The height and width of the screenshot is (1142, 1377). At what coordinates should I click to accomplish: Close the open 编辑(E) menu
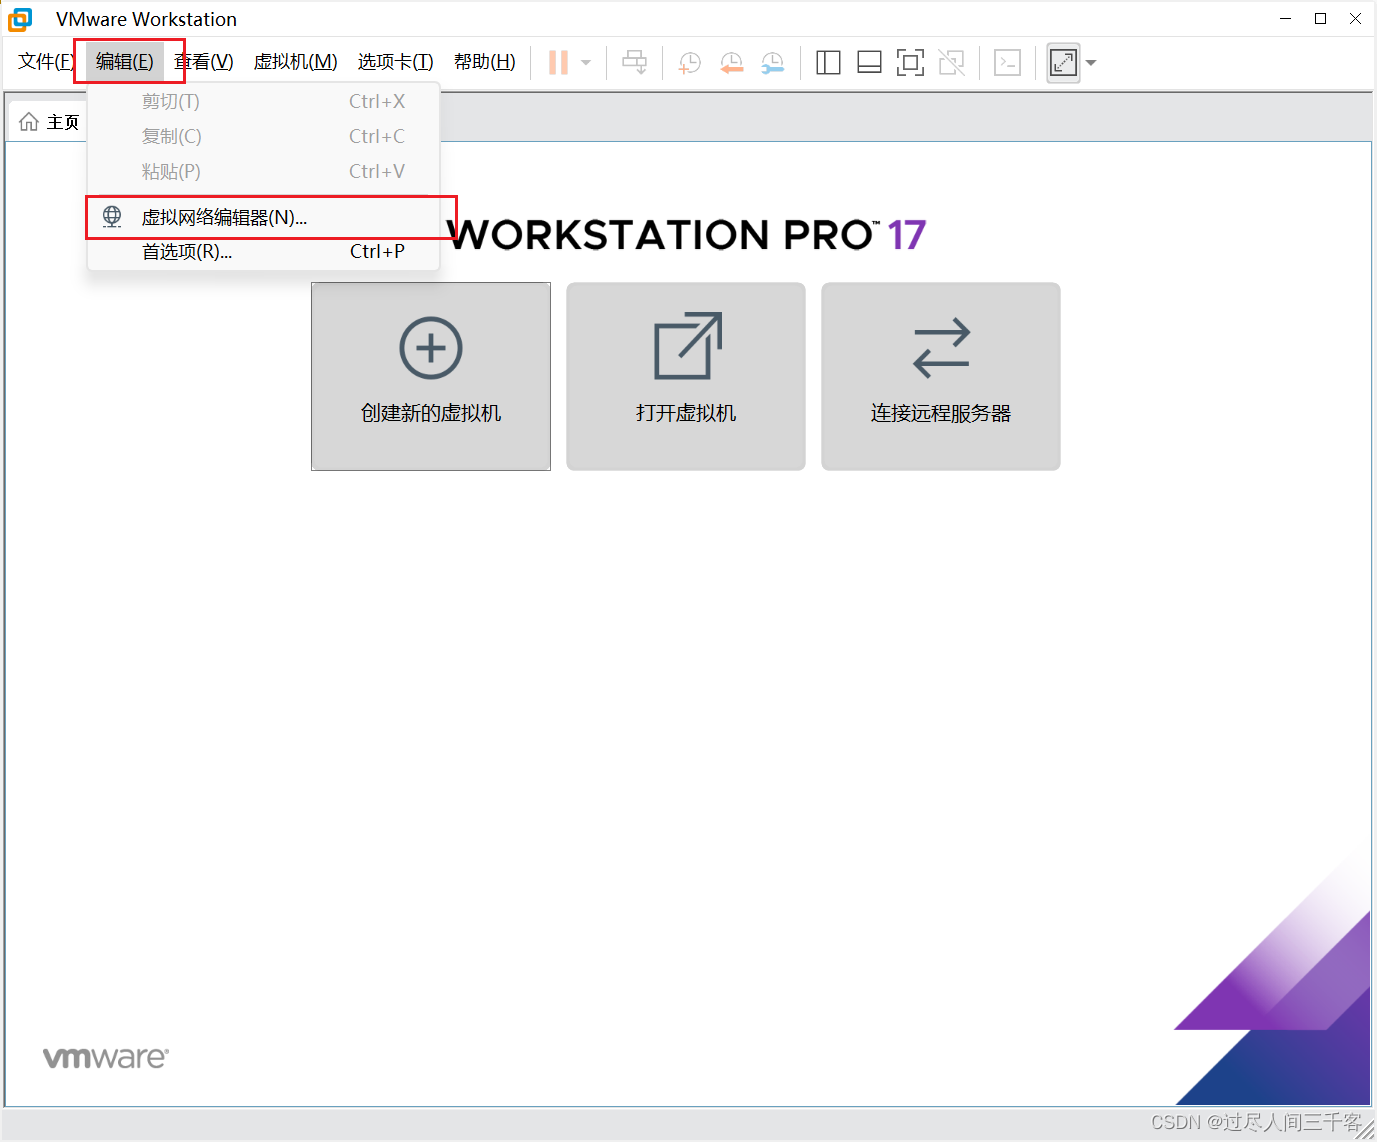(x=125, y=62)
